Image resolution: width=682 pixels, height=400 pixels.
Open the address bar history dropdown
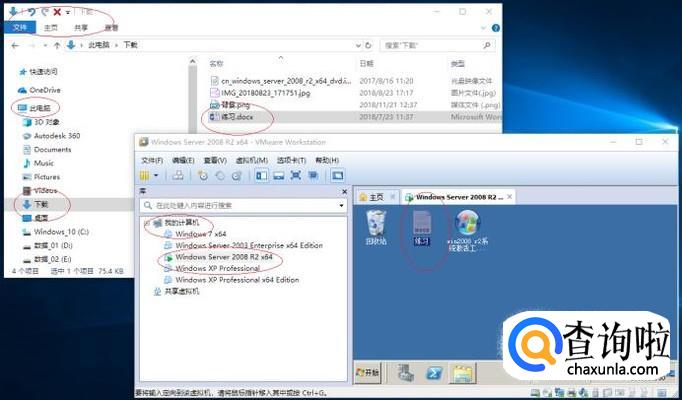click(x=358, y=45)
